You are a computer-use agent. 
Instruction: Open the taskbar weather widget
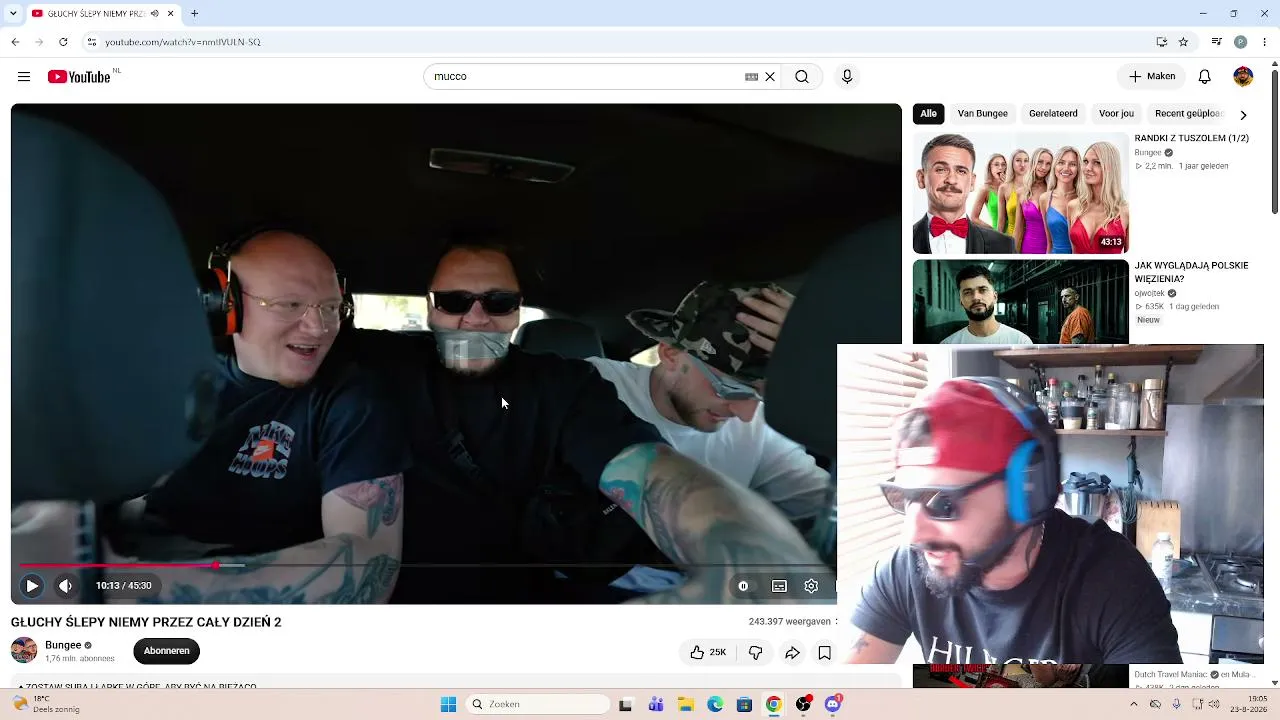click(x=48, y=704)
